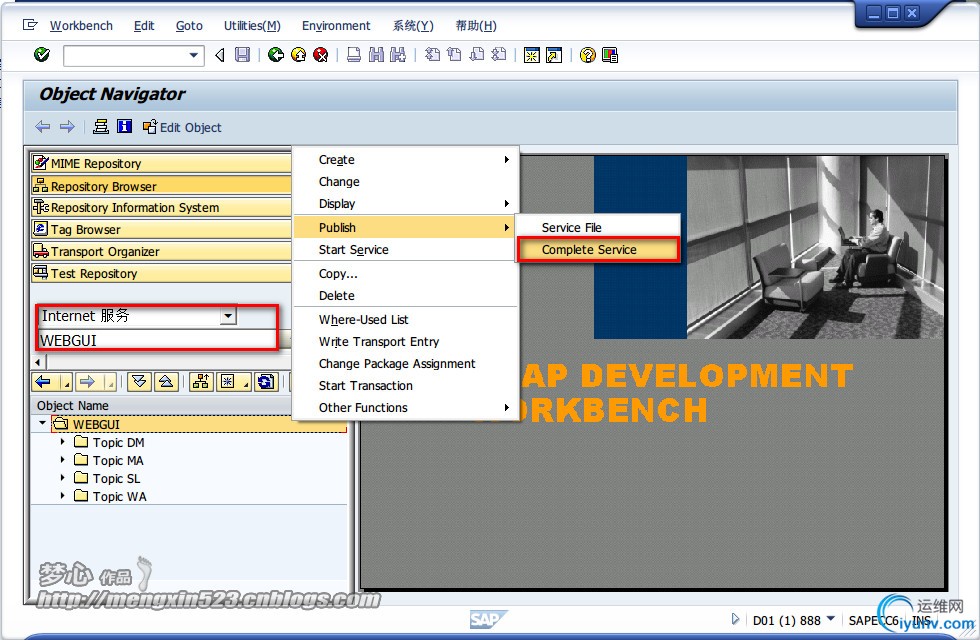Click the Refresh Object List icon
This screenshot has width=980, height=640.
coord(266,382)
